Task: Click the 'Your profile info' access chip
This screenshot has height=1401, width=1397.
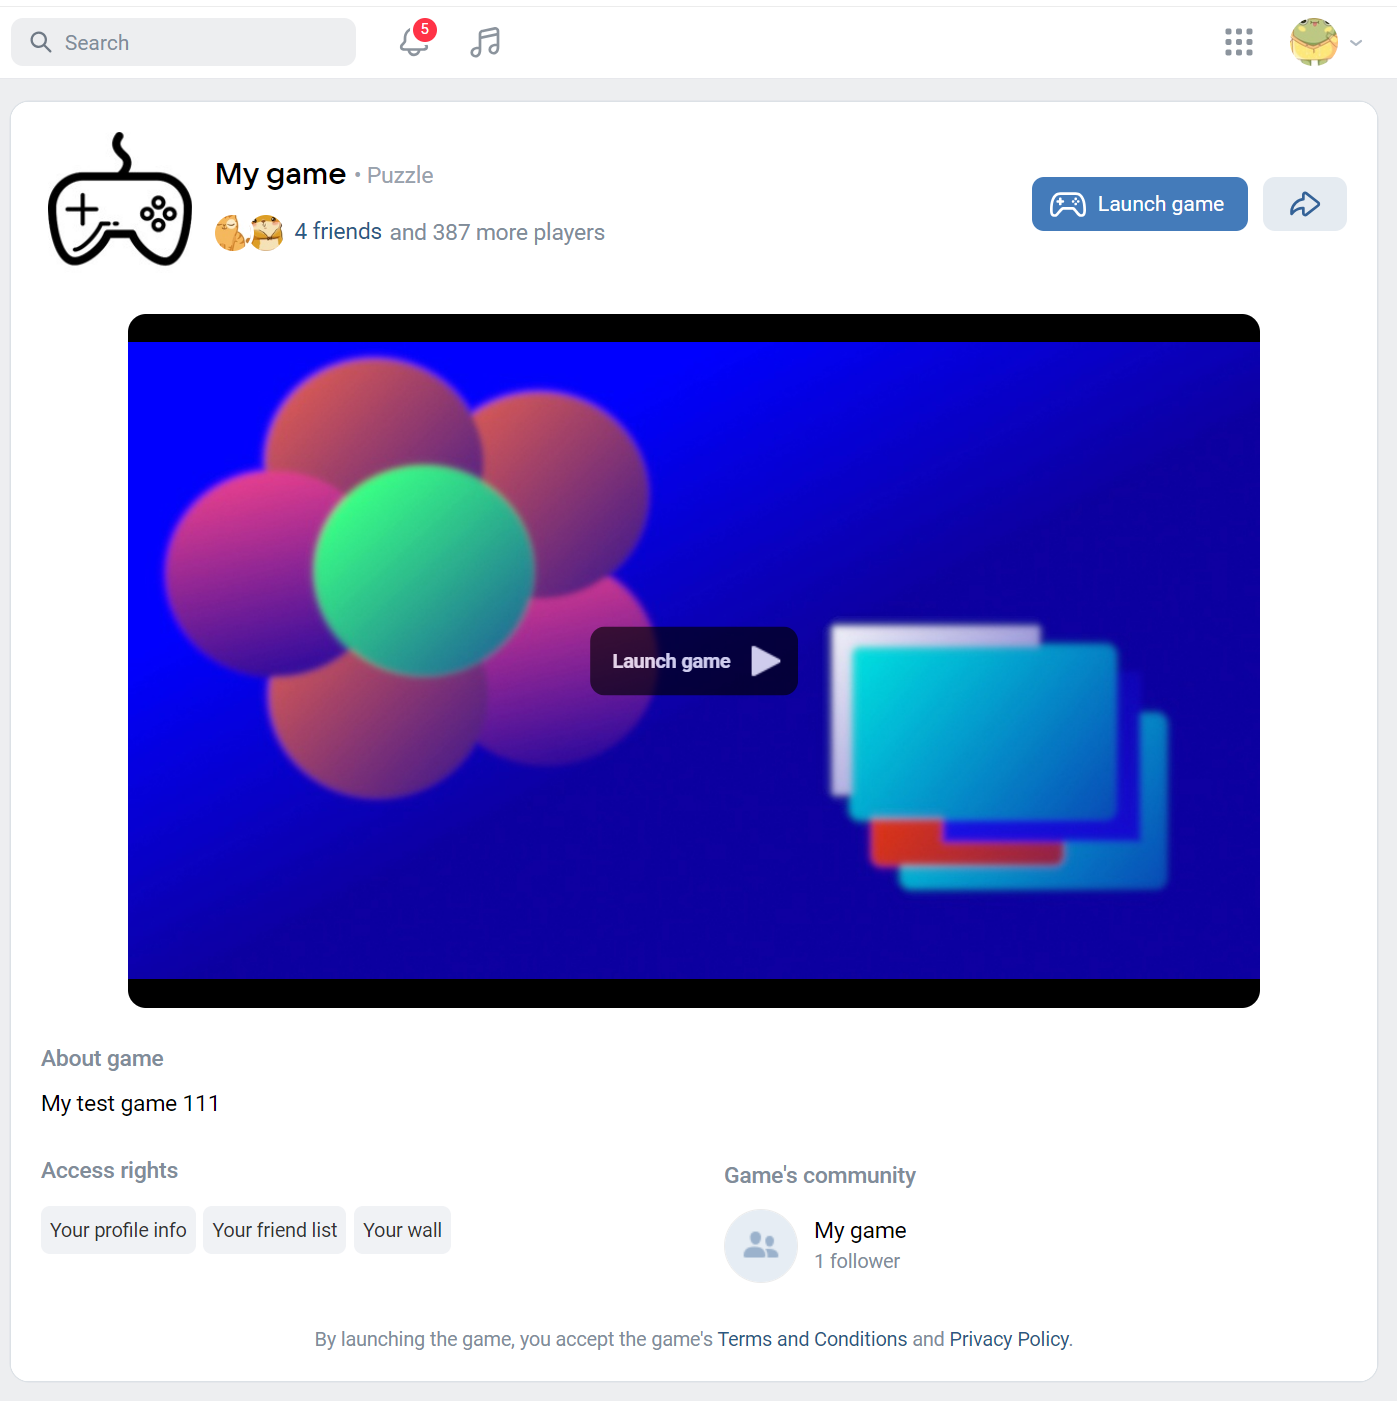Action: [x=118, y=1230]
